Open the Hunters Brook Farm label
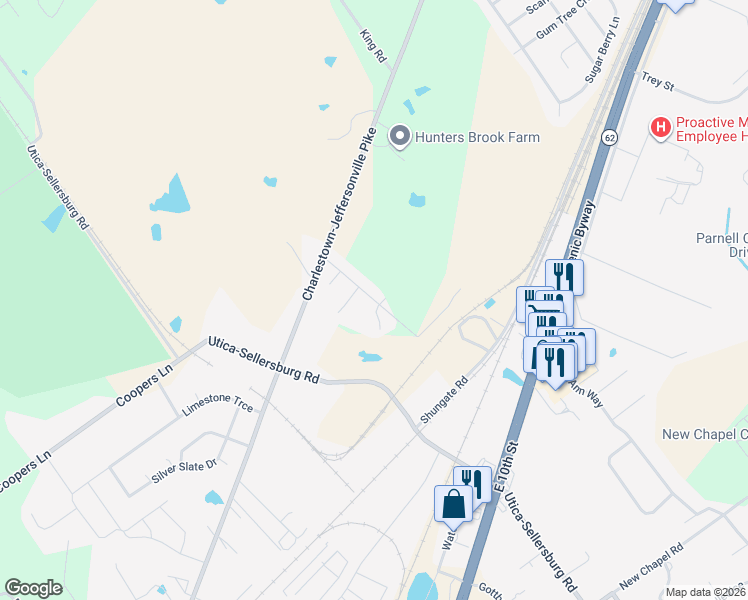This screenshot has width=748, height=600. coord(477,137)
